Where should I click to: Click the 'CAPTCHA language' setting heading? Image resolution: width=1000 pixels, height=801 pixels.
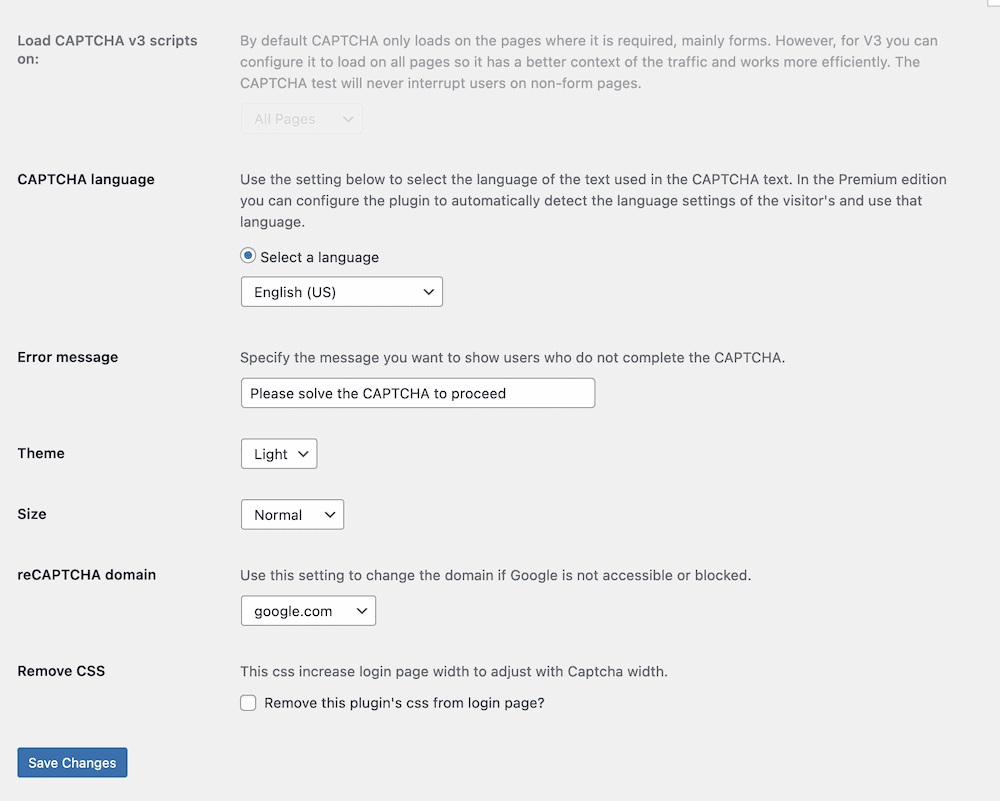coord(86,180)
